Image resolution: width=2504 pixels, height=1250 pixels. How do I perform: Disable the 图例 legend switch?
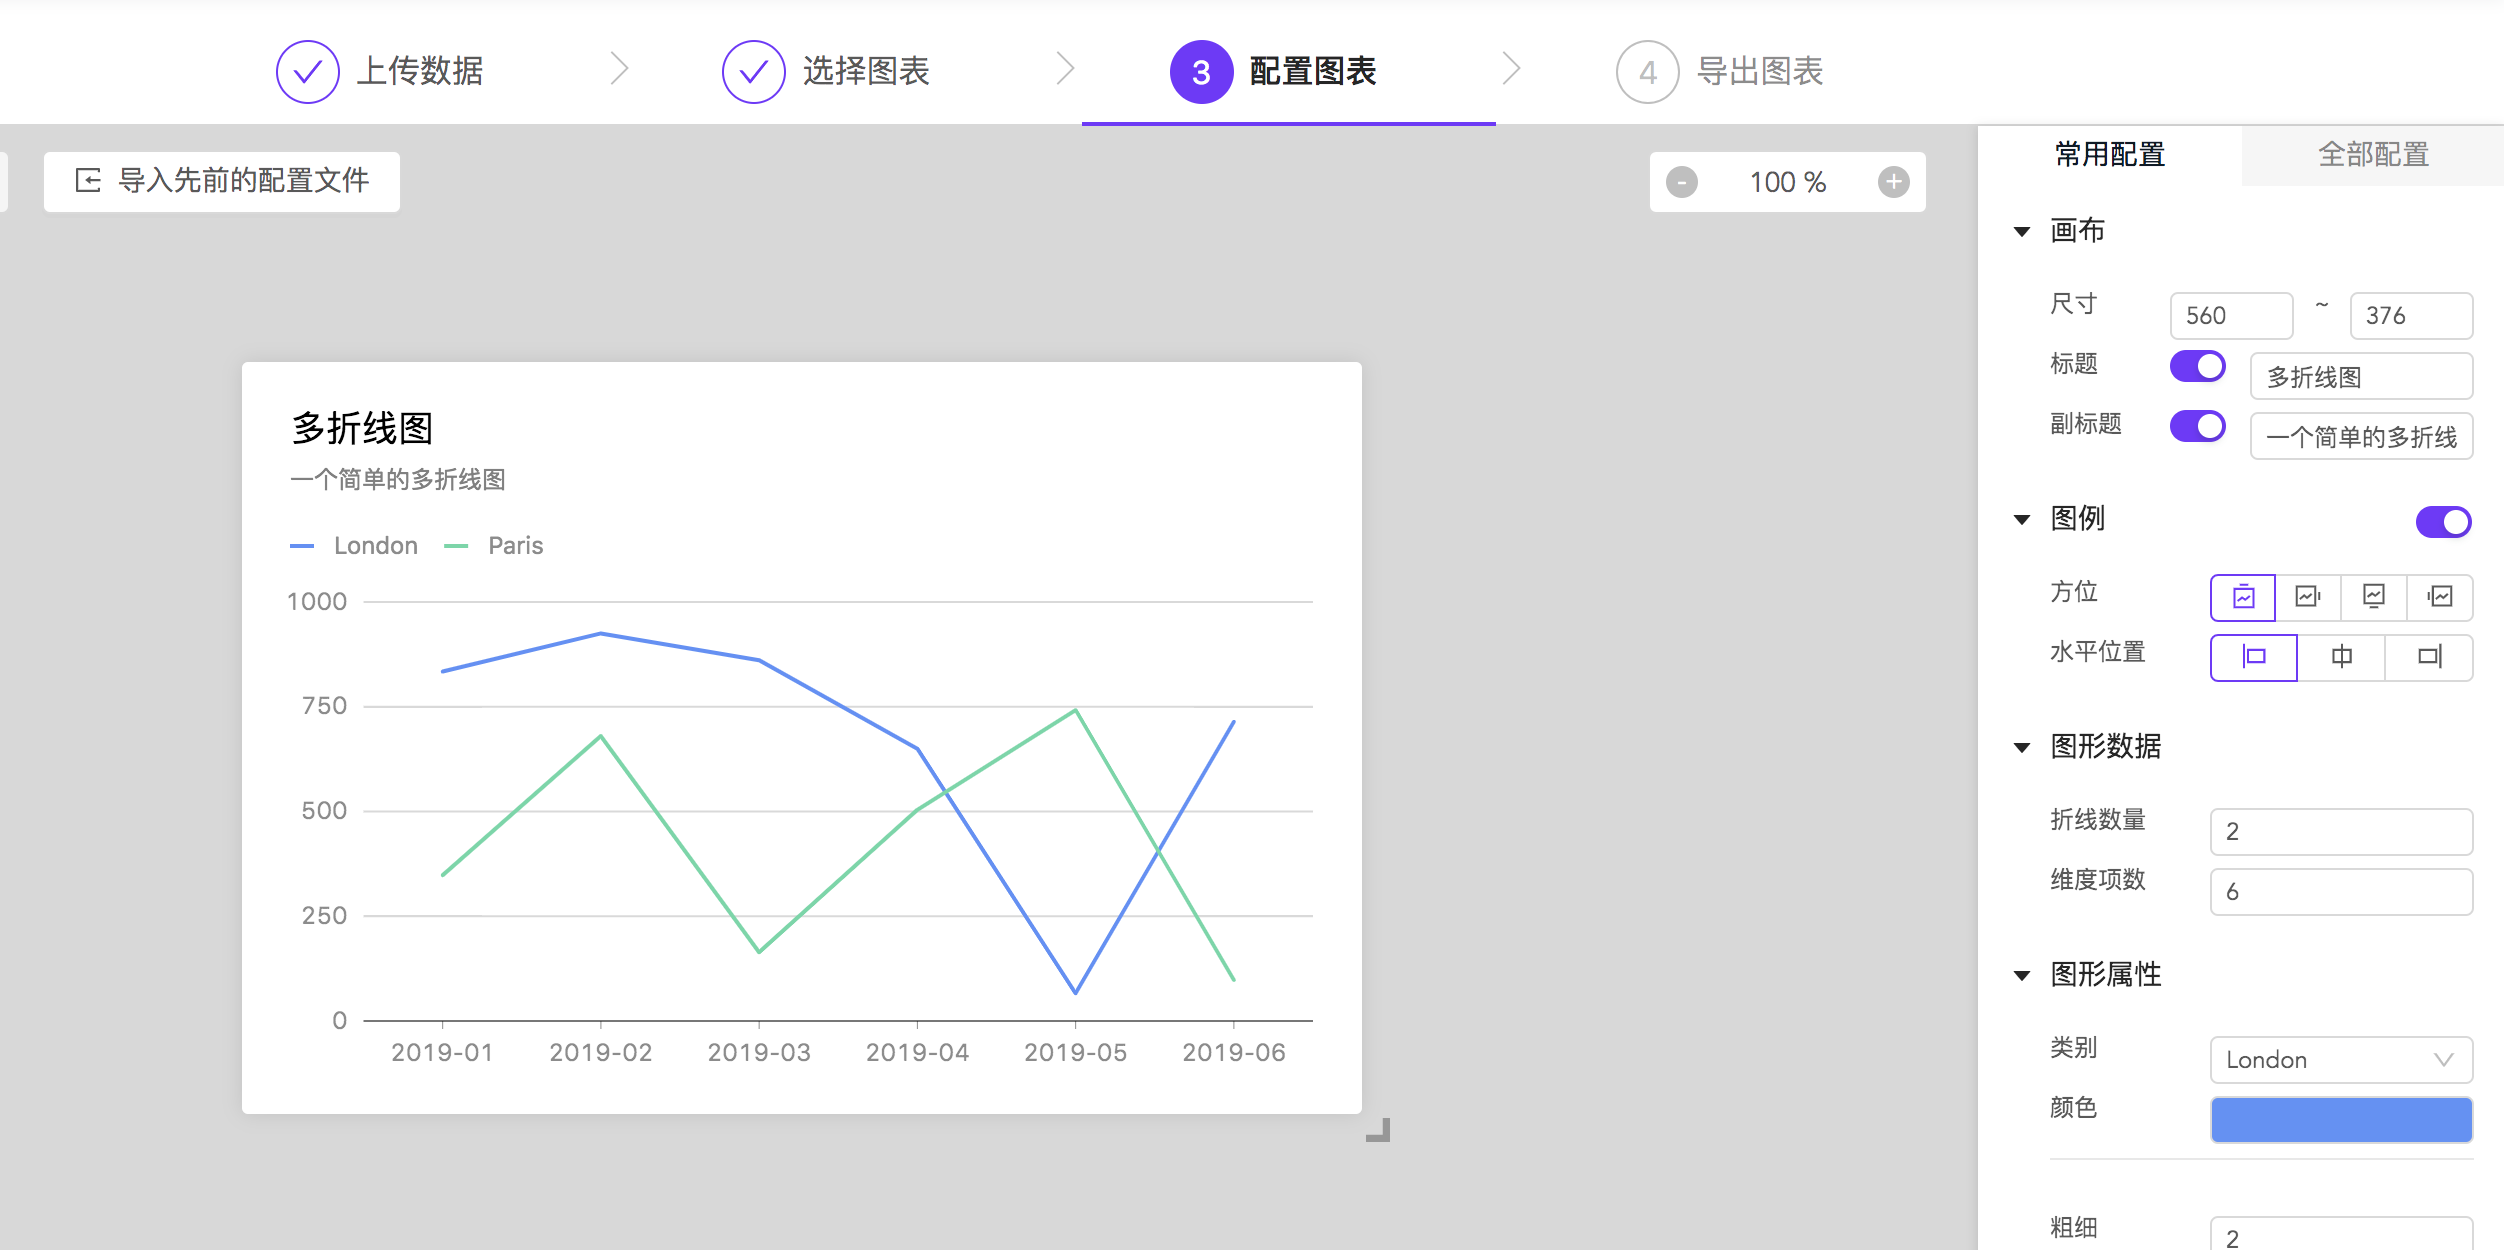[x=2443, y=521]
